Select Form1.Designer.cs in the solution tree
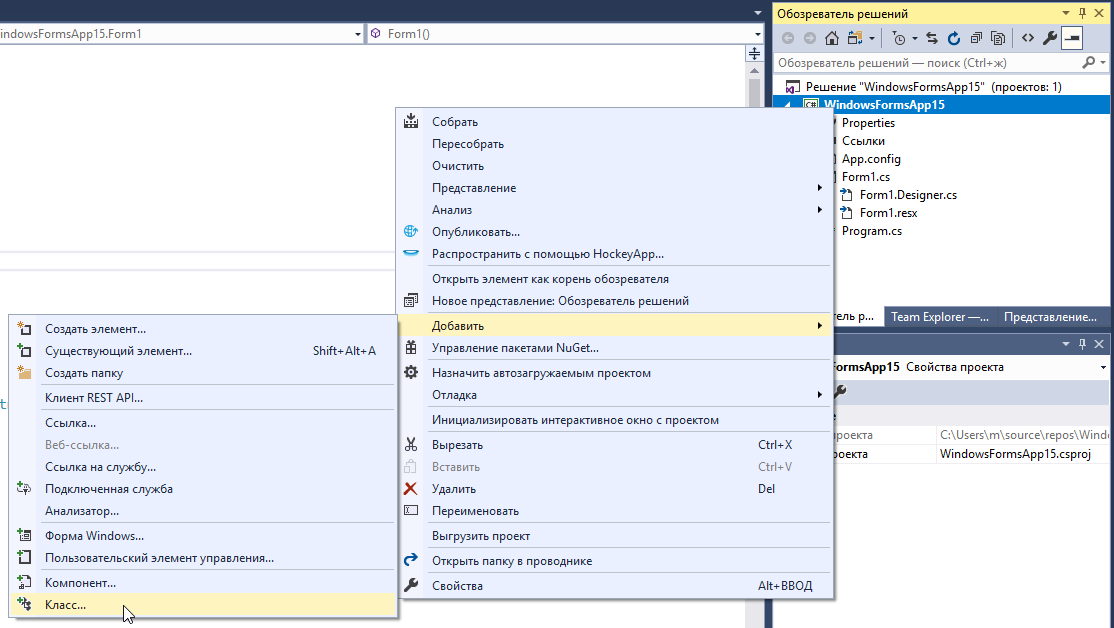1114x628 pixels. [908, 195]
